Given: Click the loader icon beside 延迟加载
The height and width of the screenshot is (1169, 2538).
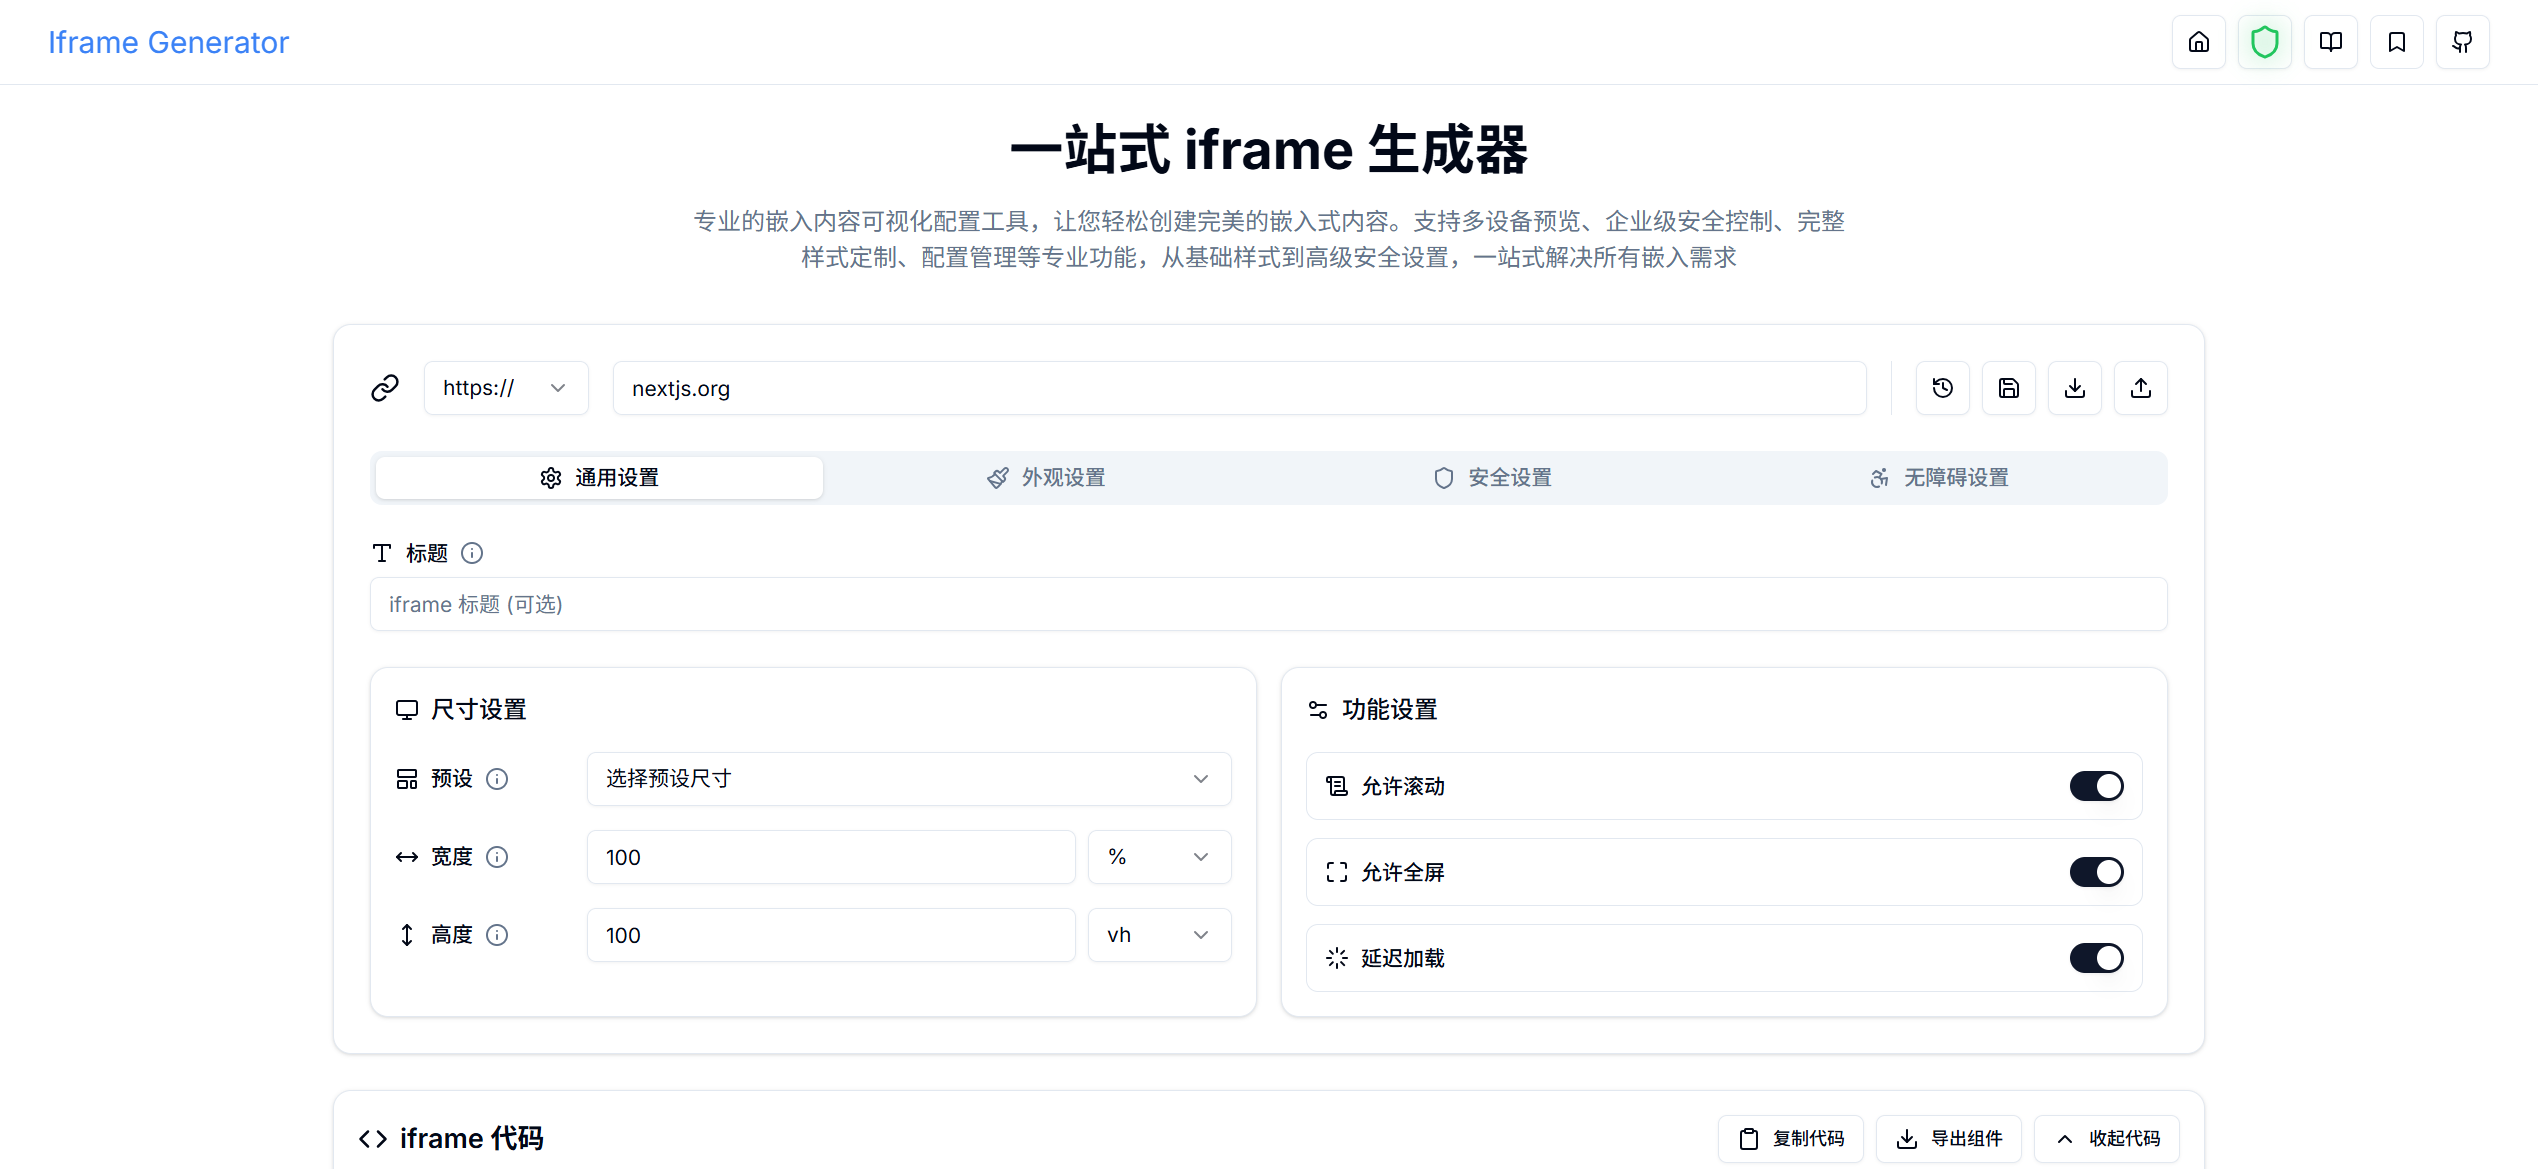Looking at the screenshot, I should (1337, 958).
